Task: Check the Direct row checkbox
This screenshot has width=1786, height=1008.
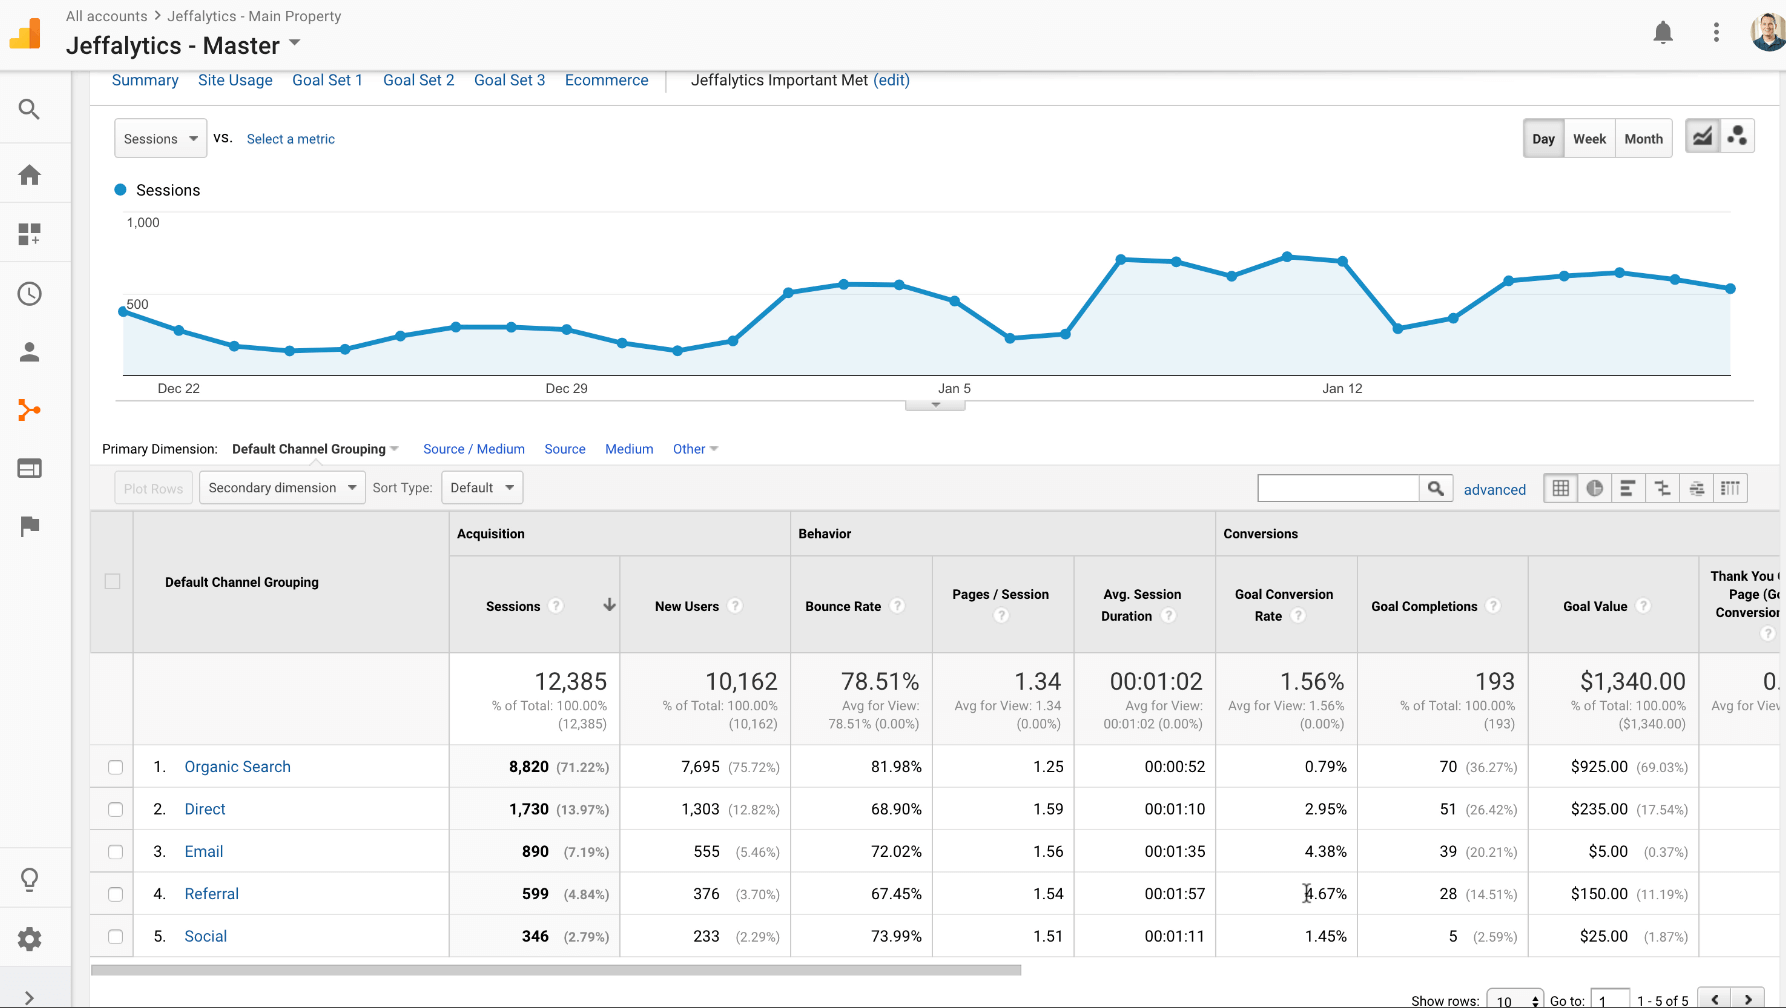Action: click(115, 809)
